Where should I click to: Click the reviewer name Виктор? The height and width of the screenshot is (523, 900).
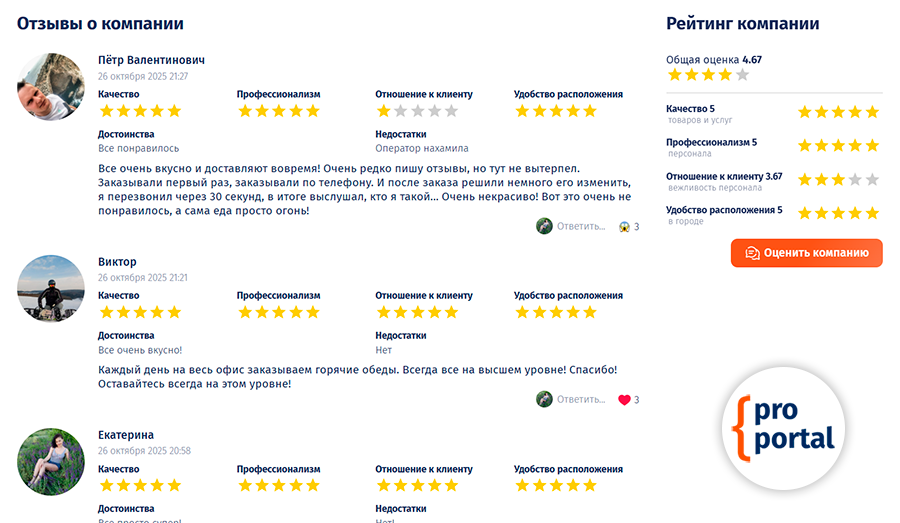(x=117, y=262)
